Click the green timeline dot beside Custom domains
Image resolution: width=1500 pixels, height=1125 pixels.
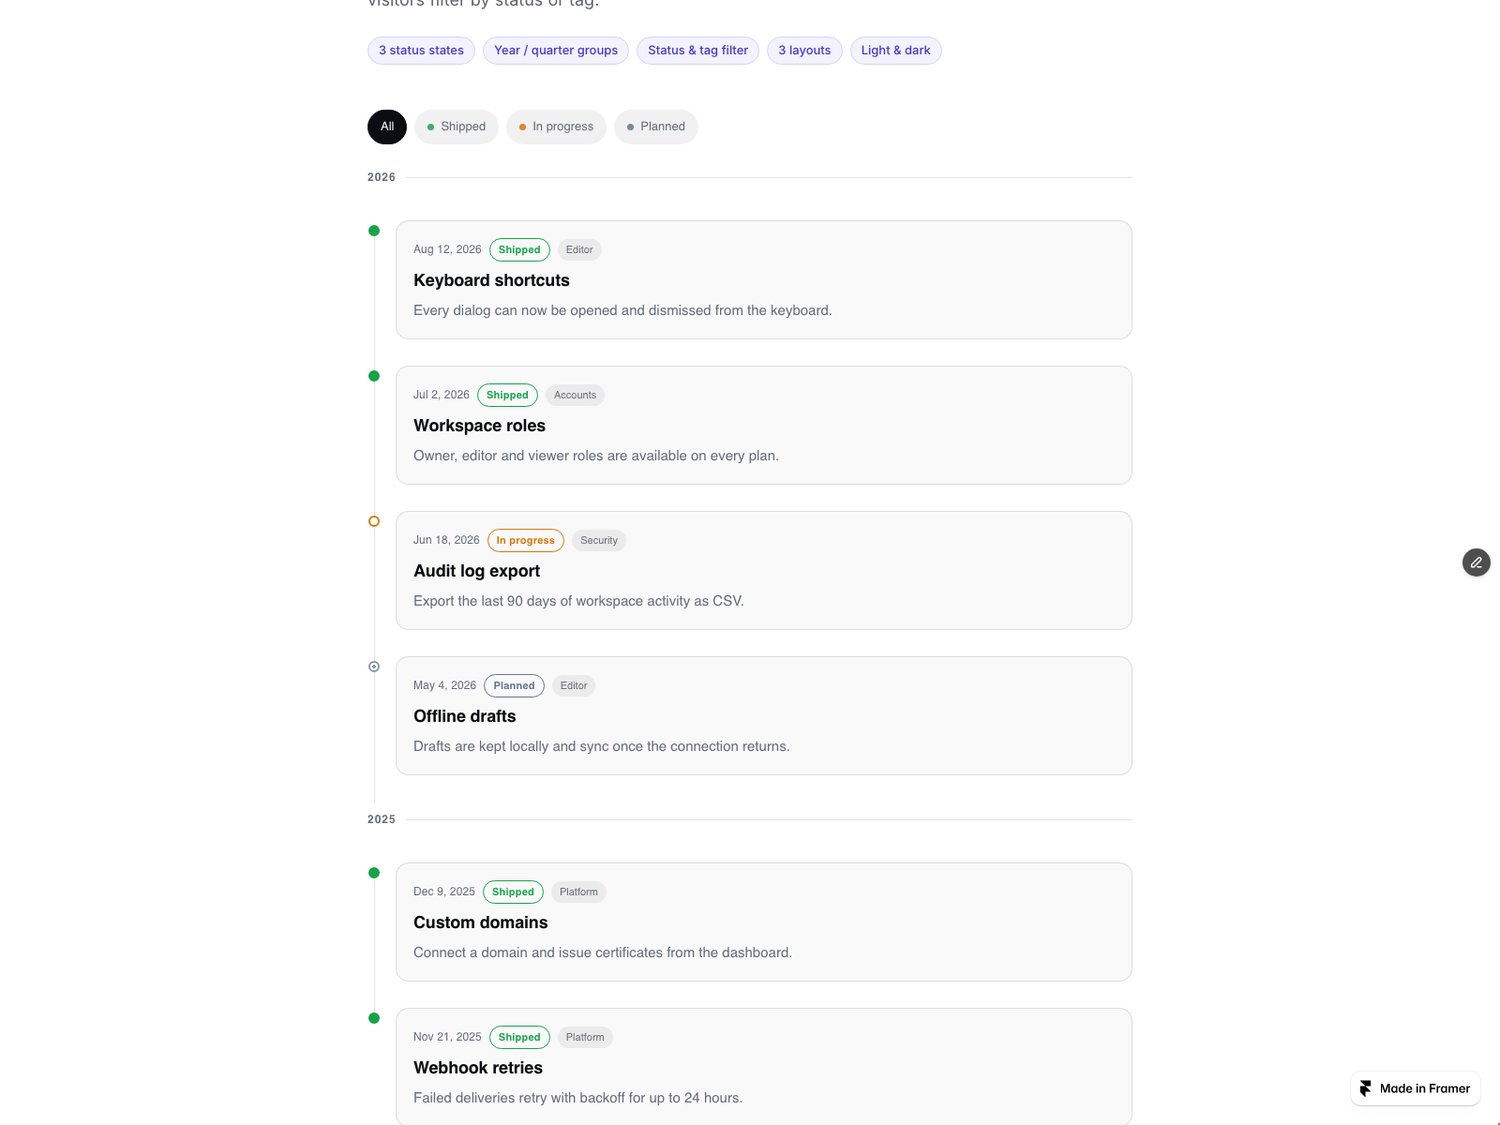point(374,873)
